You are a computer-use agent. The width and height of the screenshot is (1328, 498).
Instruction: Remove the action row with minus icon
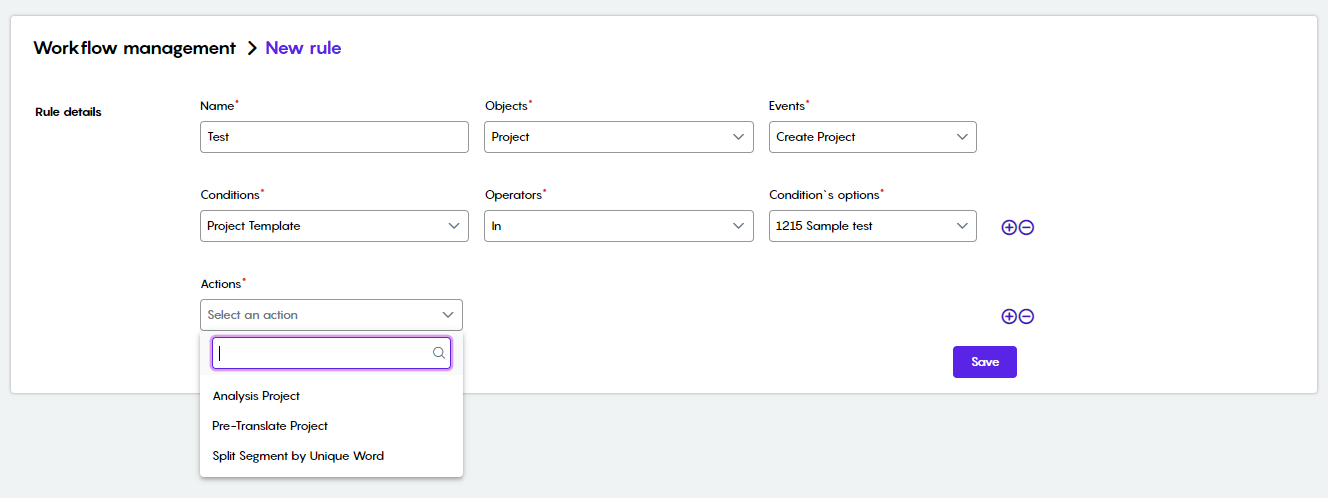coord(1026,316)
